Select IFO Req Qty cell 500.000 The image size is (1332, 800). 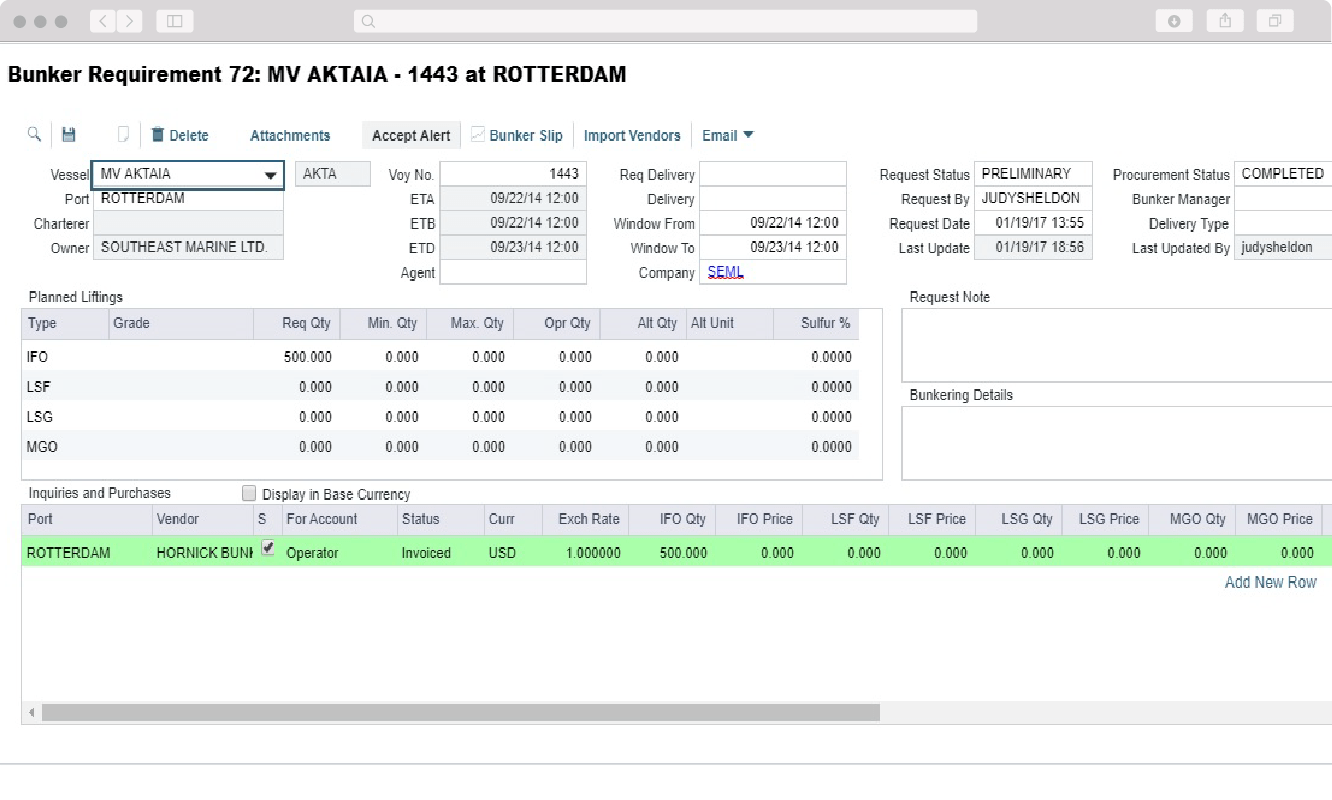click(297, 357)
